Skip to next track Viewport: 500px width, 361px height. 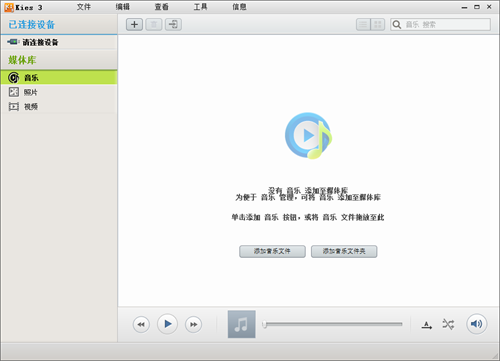click(193, 324)
